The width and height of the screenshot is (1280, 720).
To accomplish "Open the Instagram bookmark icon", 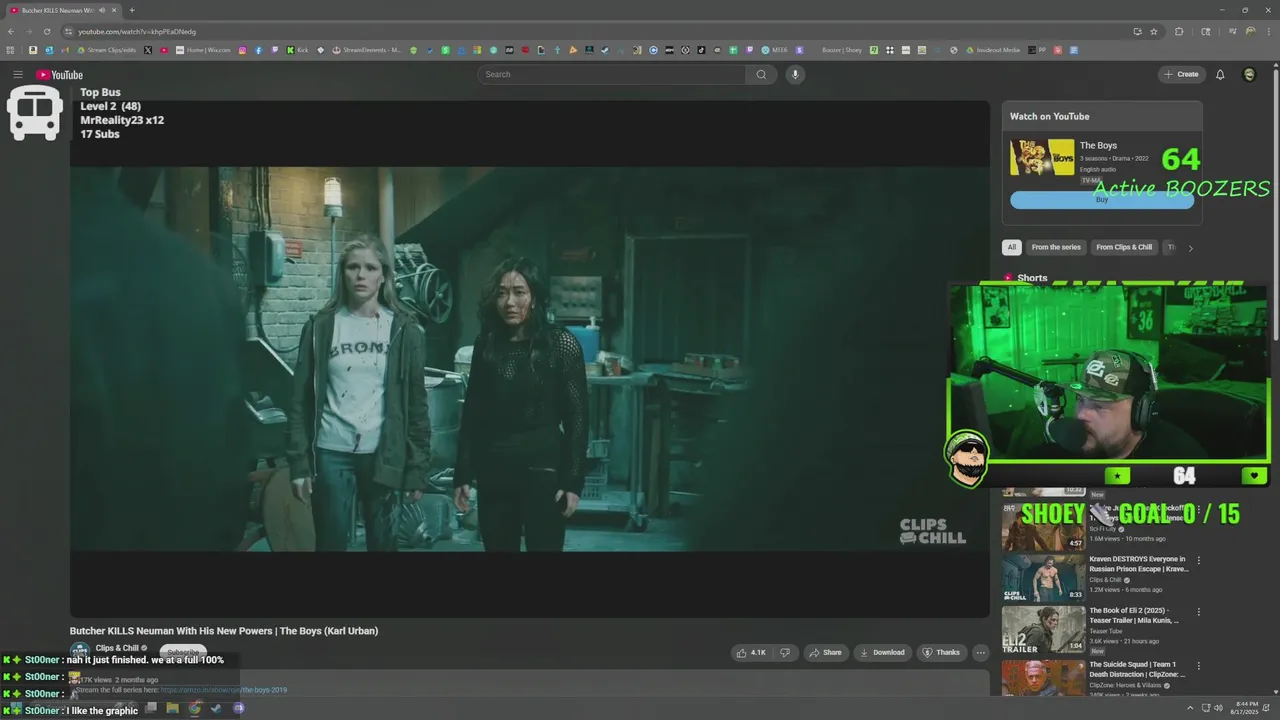I will point(243,50).
